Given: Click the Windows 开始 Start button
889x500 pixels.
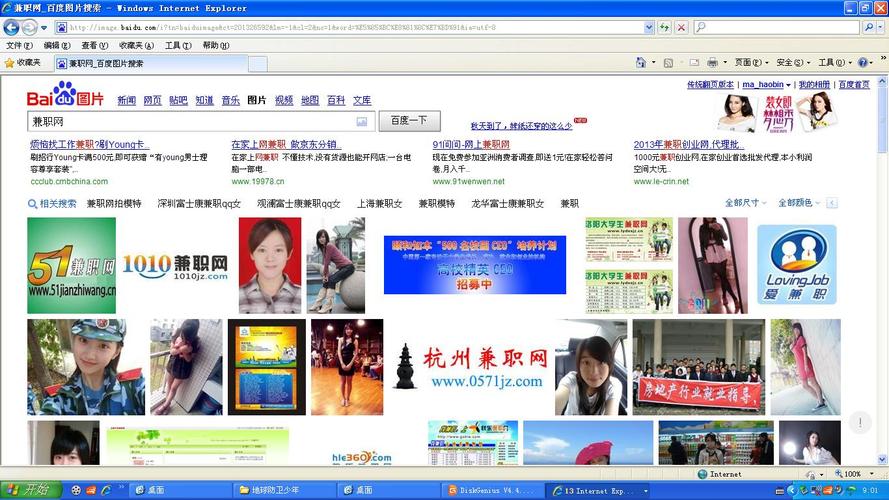Looking at the screenshot, I should 30,490.
